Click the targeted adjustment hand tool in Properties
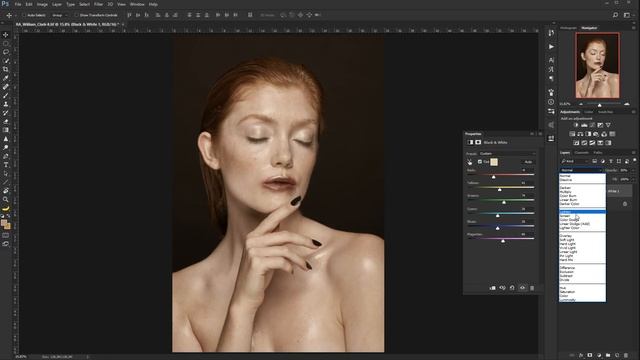Image resolution: width=640 pixels, height=360 pixels. point(470,162)
